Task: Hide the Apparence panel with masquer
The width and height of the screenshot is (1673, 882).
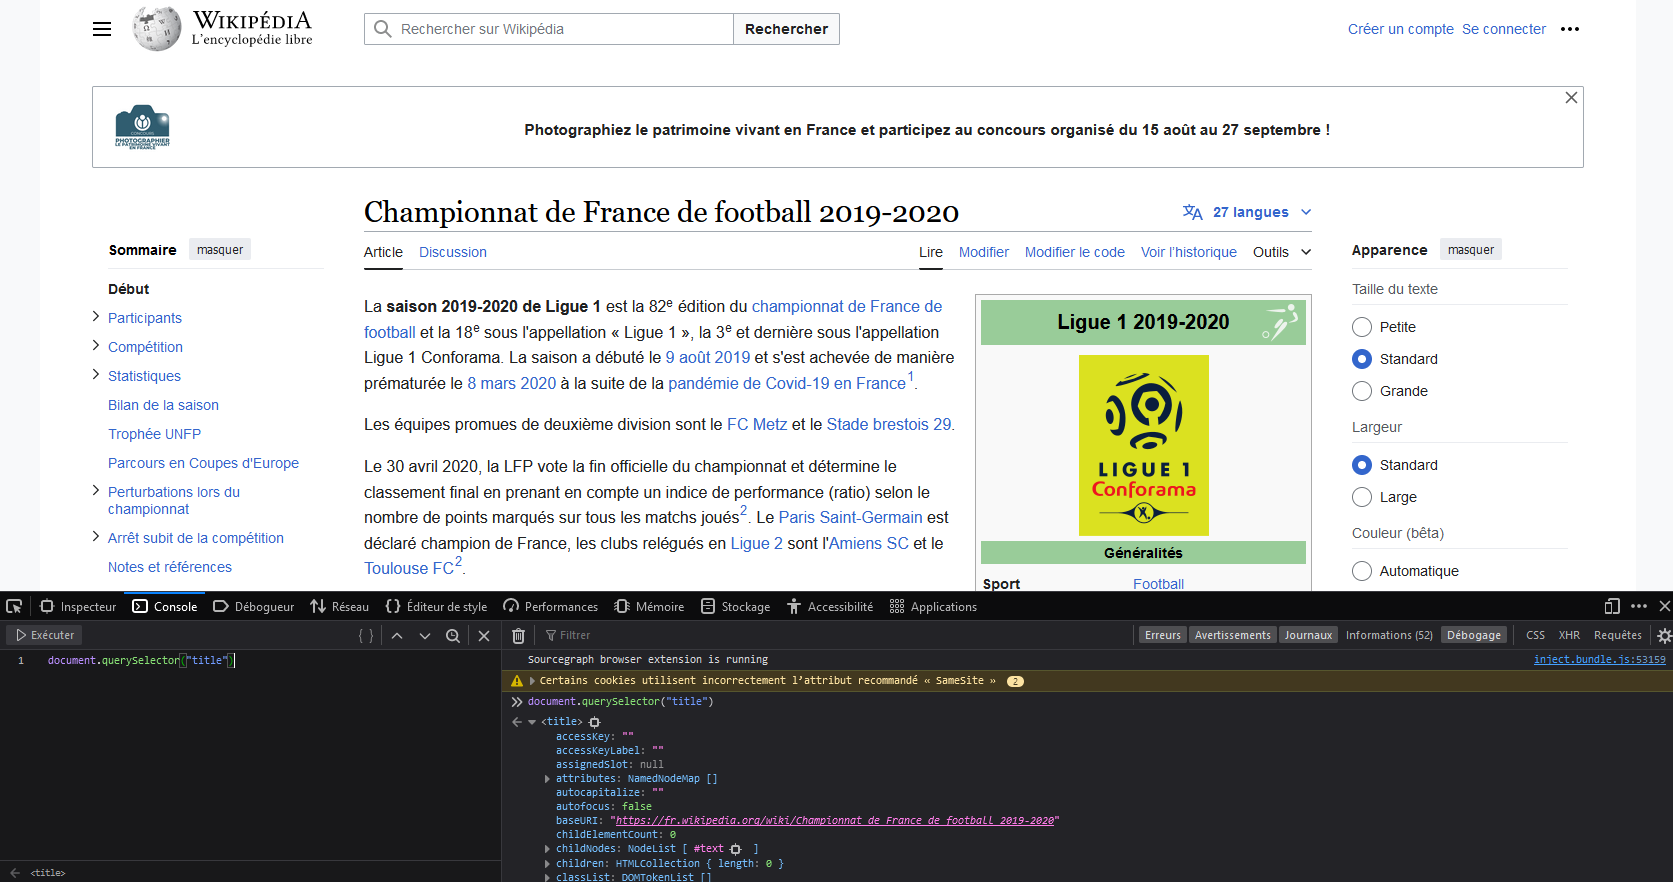Action: [1471, 250]
